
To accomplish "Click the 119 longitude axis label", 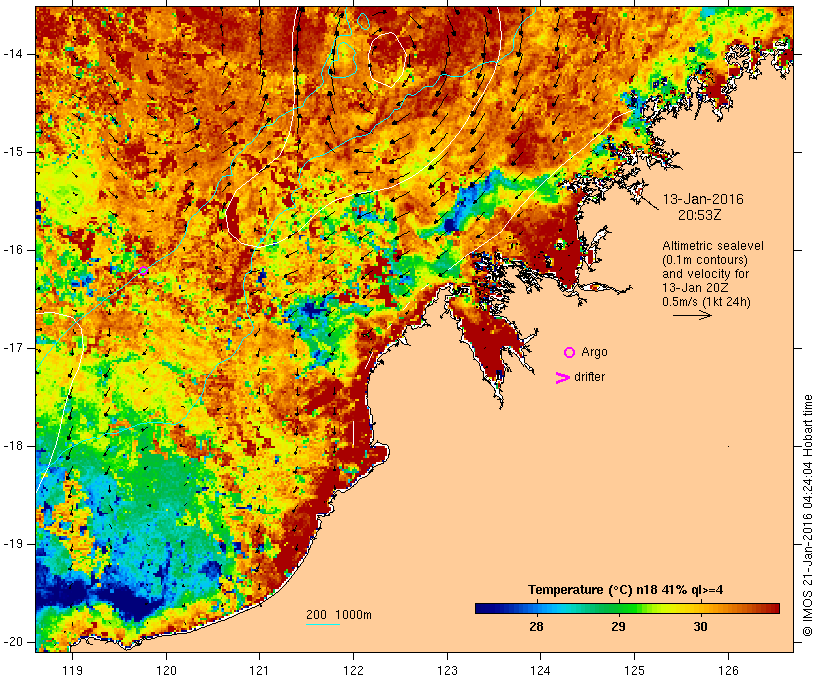I will pyautogui.click(x=72, y=671).
